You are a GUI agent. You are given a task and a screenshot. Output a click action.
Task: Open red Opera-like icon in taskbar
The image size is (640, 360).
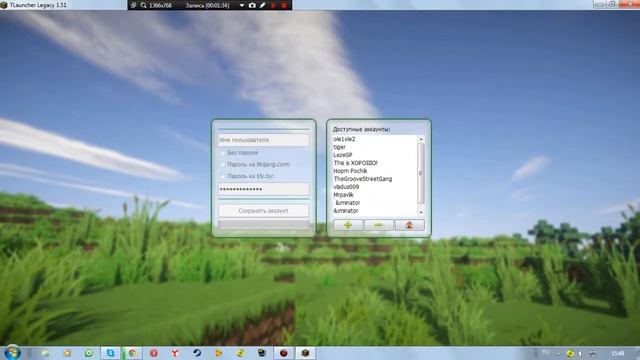tap(153, 353)
